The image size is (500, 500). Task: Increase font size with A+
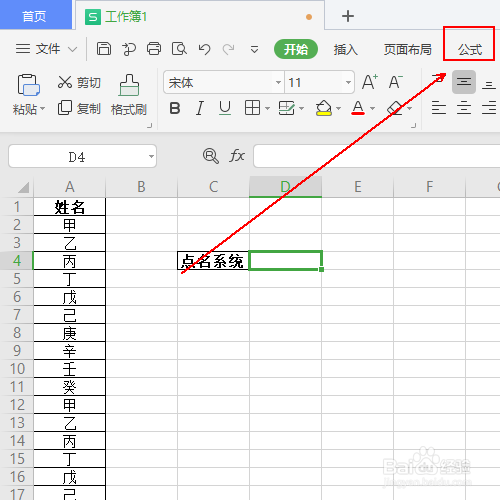click(x=370, y=82)
